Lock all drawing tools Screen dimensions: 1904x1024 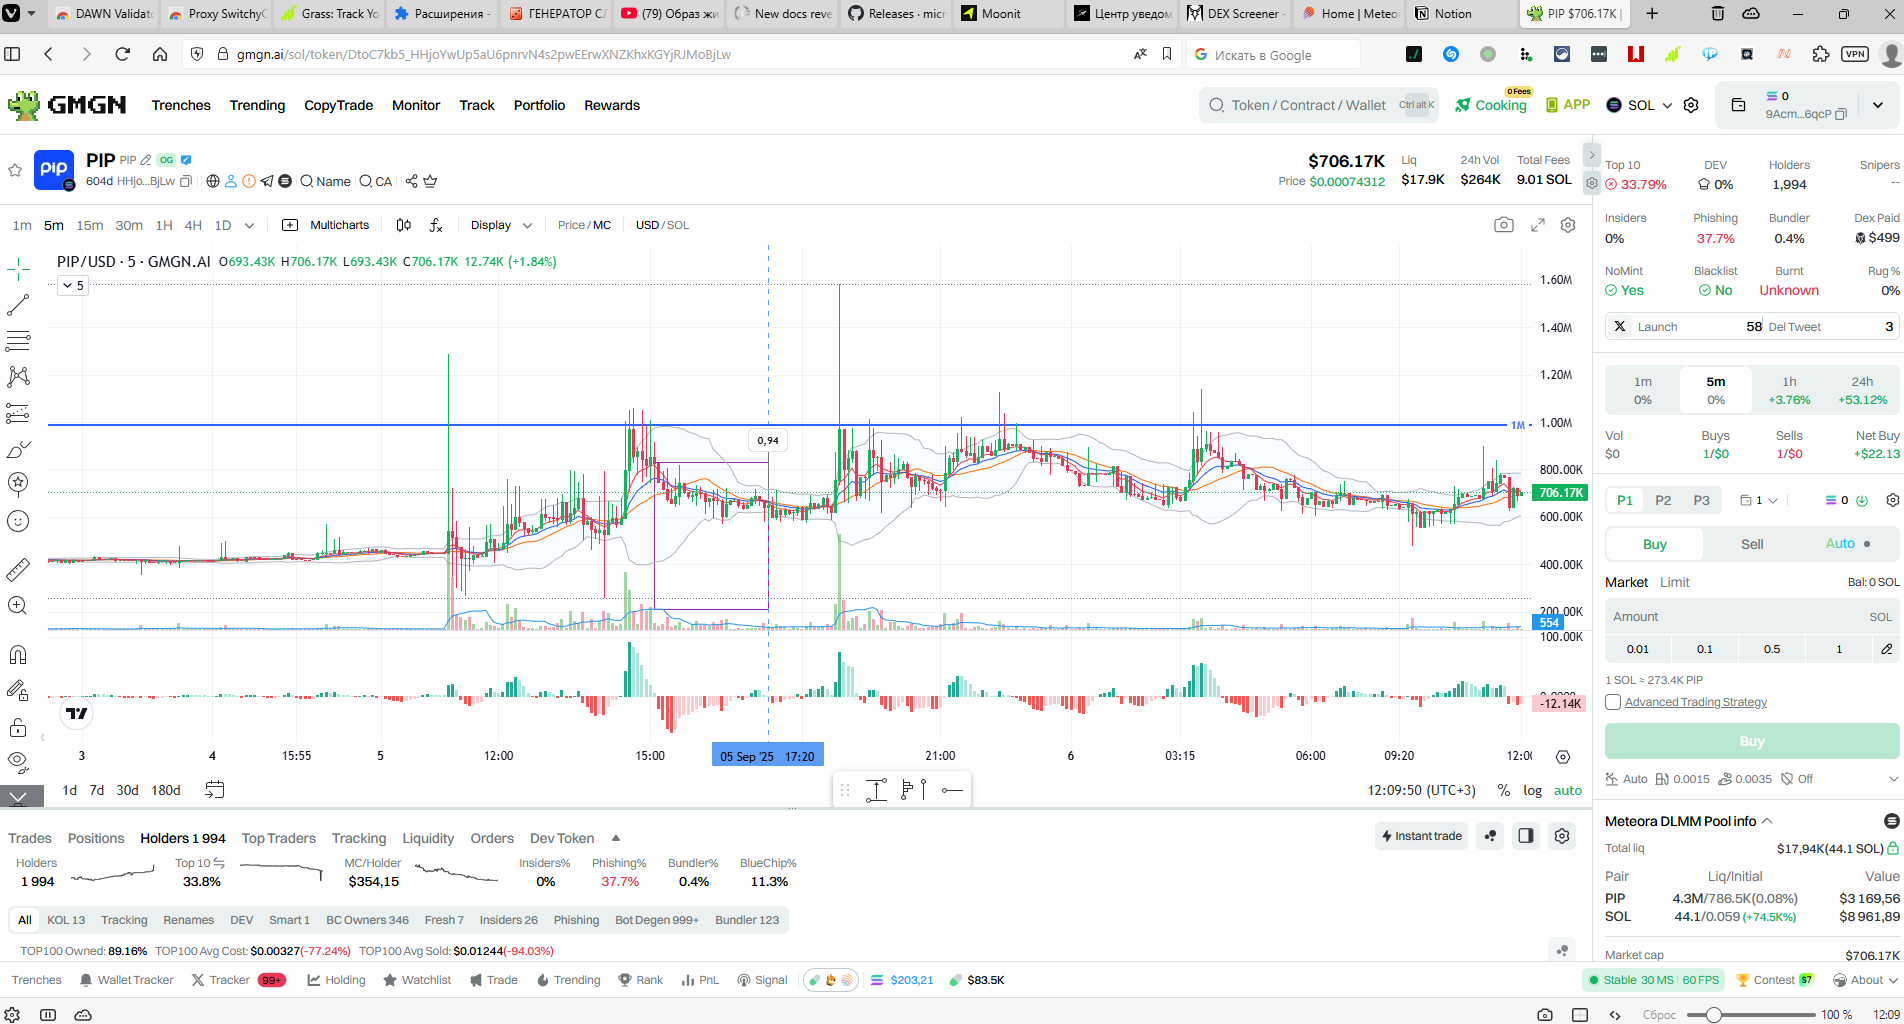point(18,727)
